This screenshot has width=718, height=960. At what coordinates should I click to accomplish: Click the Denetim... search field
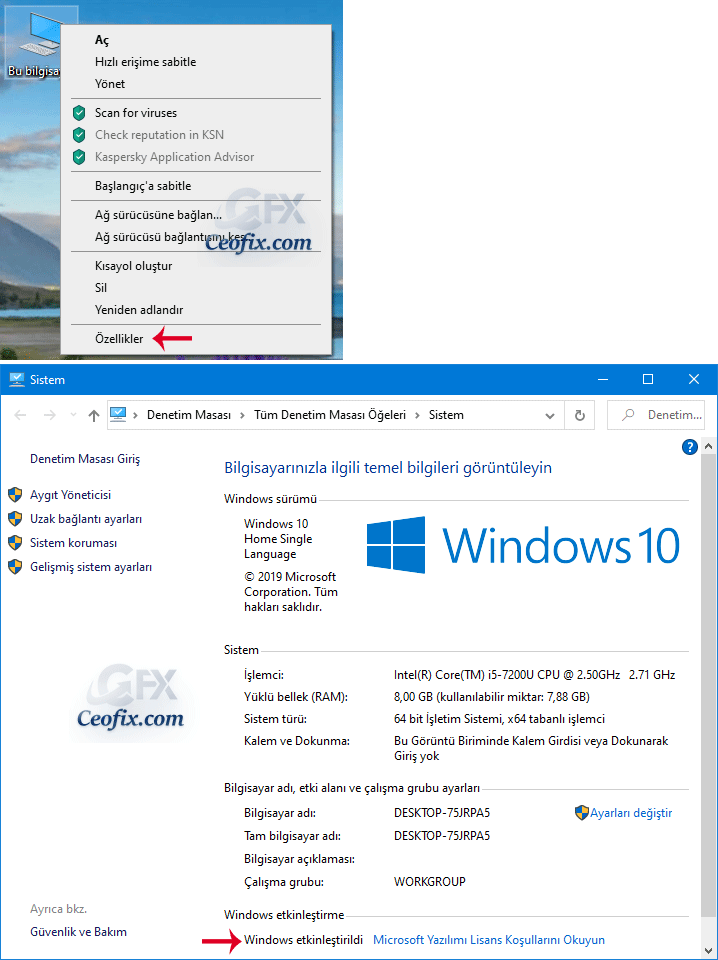pos(656,415)
